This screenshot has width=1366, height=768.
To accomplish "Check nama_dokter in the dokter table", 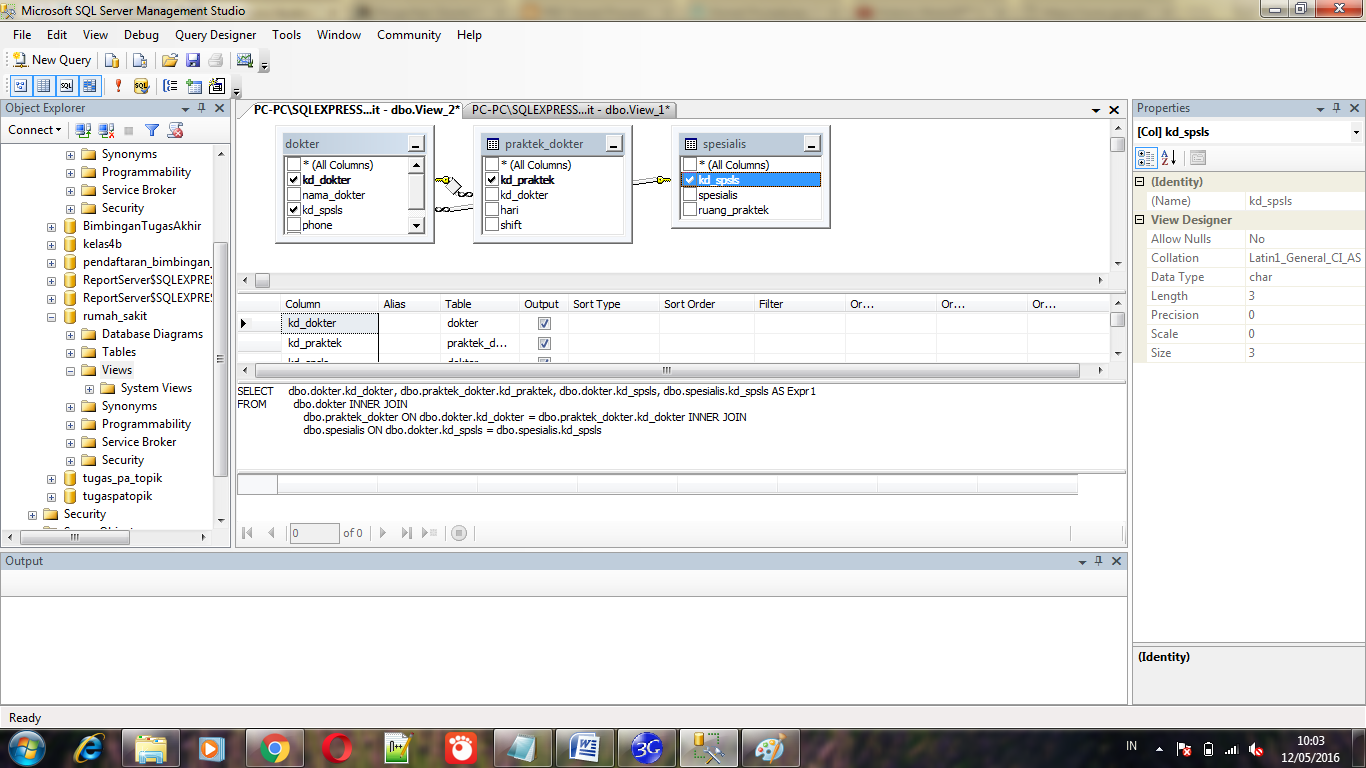I will [294, 195].
